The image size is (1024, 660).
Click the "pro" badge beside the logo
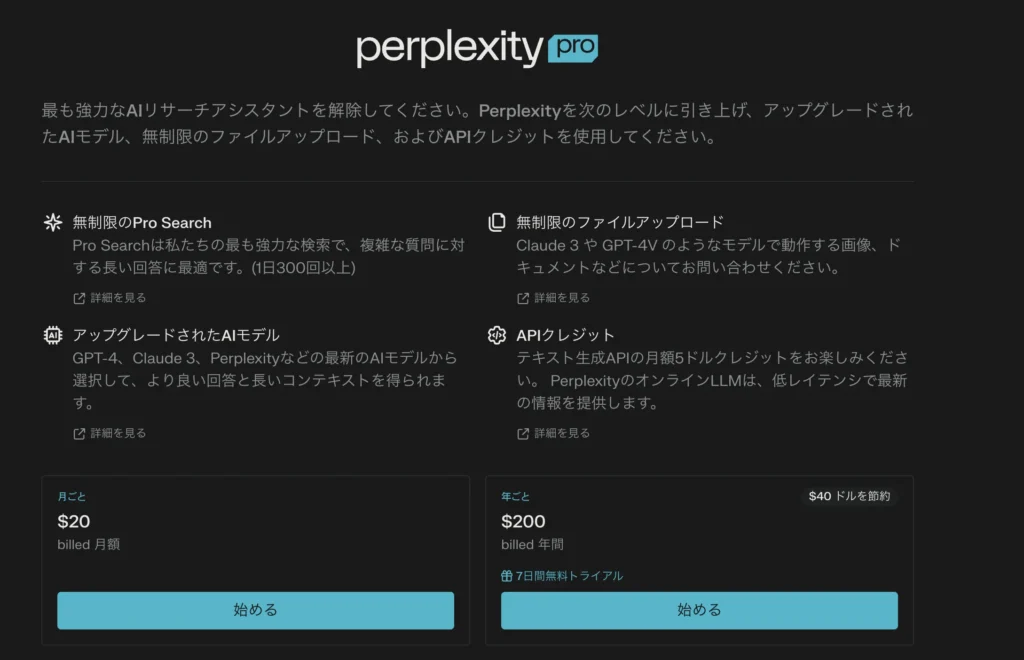tap(573, 47)
